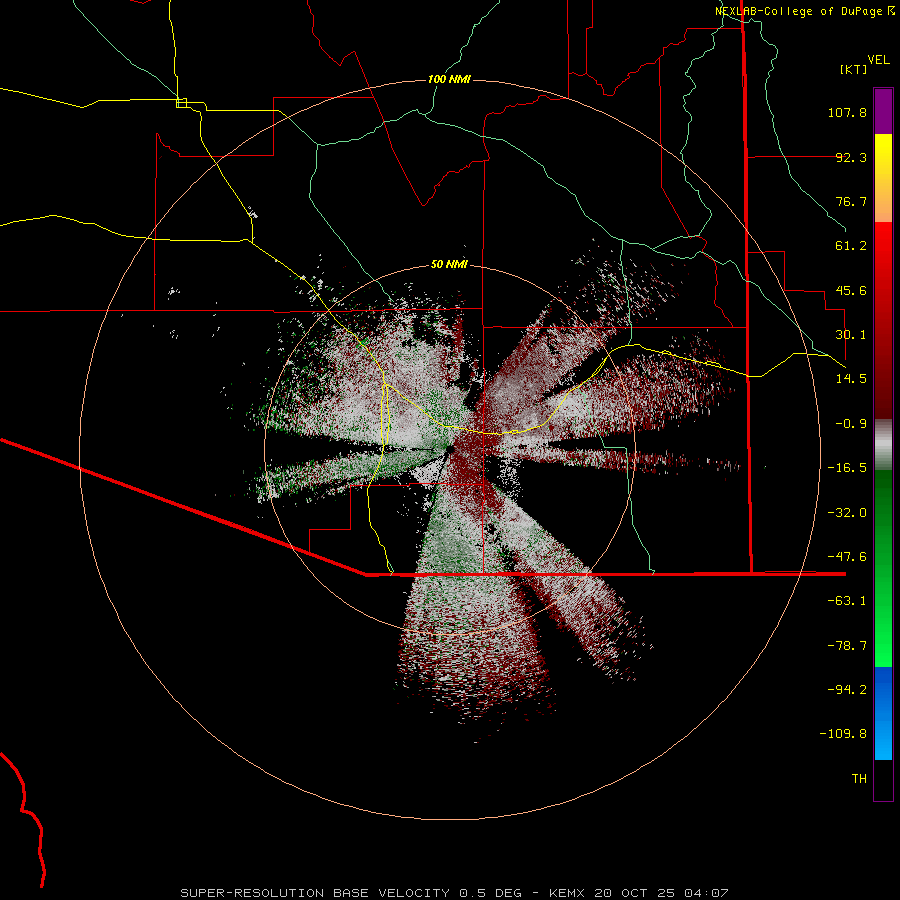Click the -63.1 velocity scale value

[847, 601]
